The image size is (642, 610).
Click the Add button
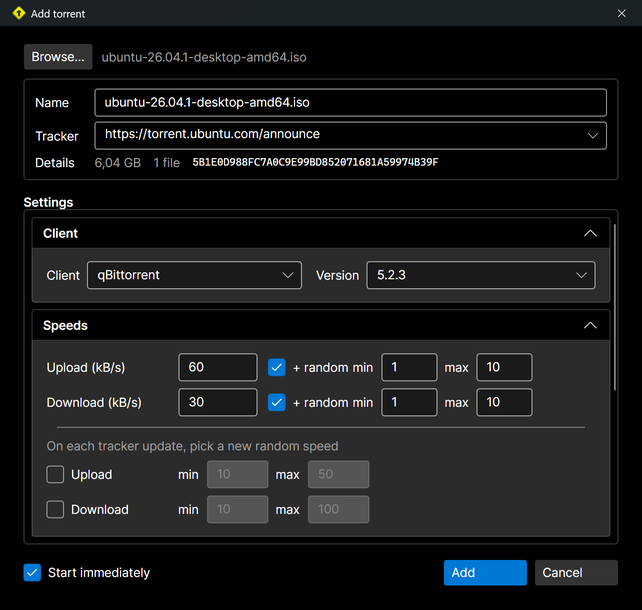pos(485,573)
